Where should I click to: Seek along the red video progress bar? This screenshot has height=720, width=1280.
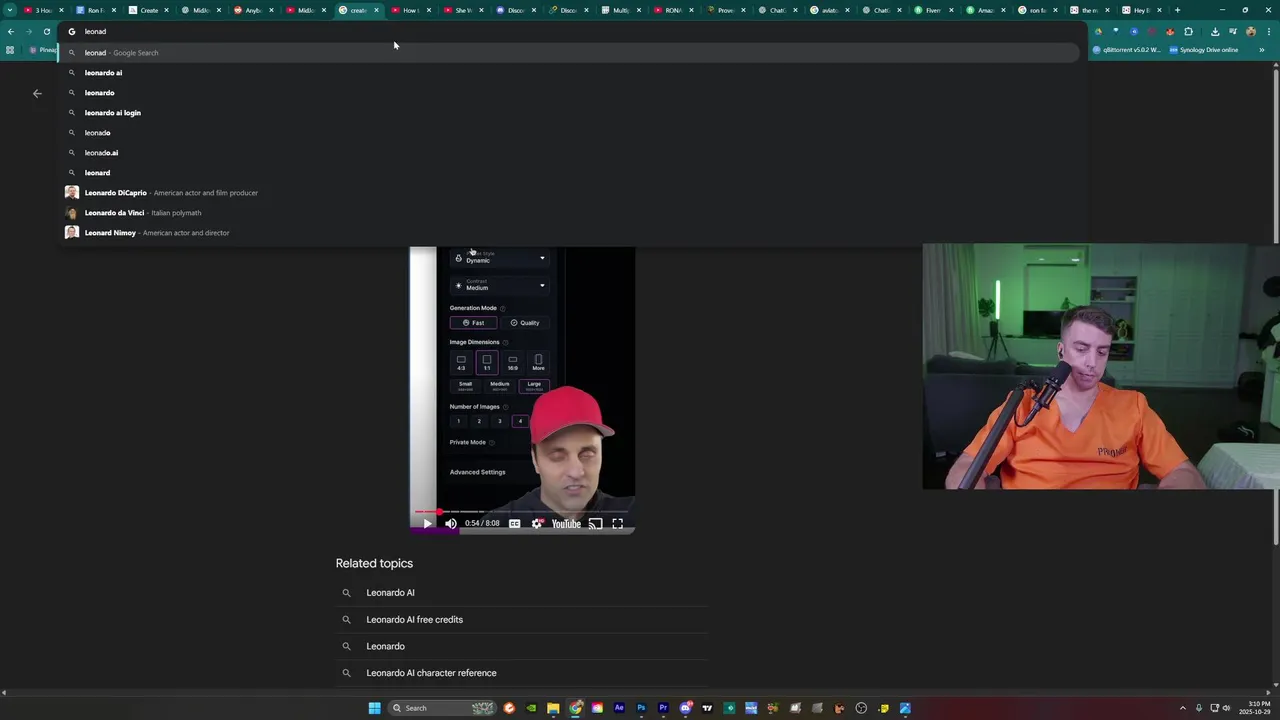point(522,511)
